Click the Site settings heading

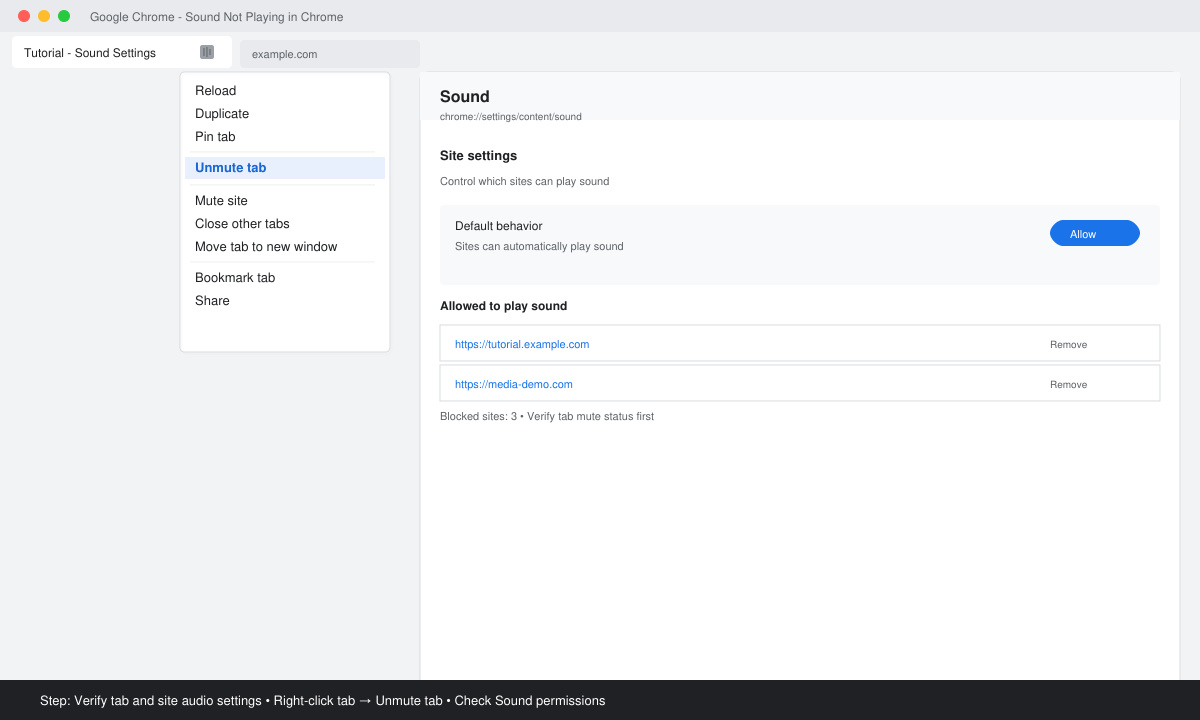tap(479, 156)
